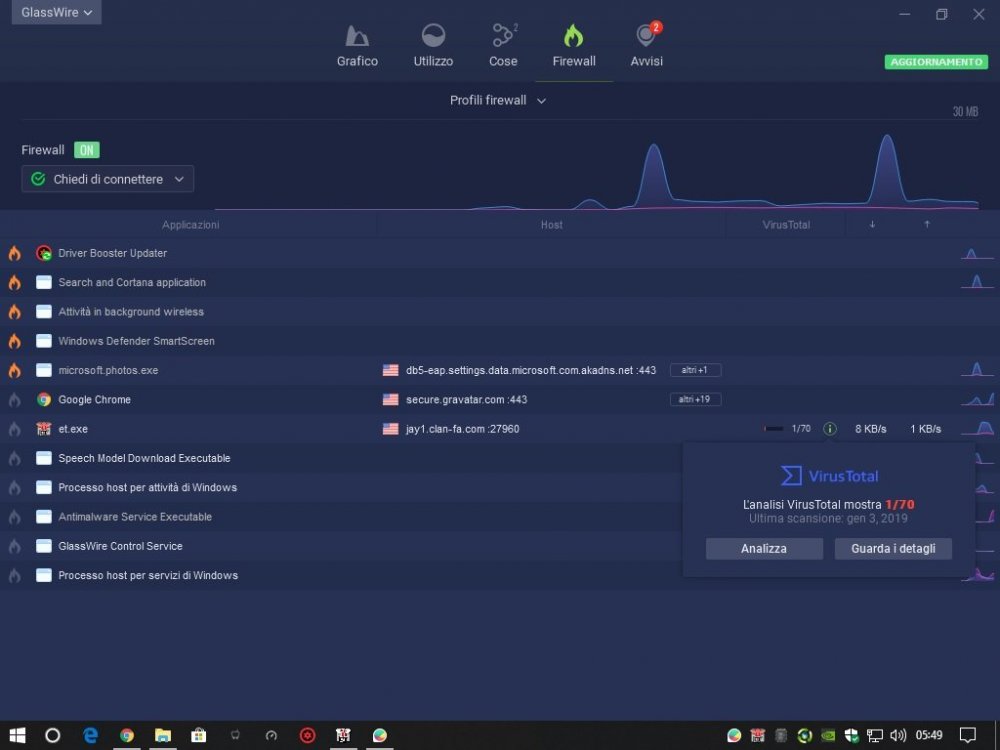The height and width of the screenshot is (750, 1000).
Task: Block Google Chrome with its flame icon
Action: 15,400
